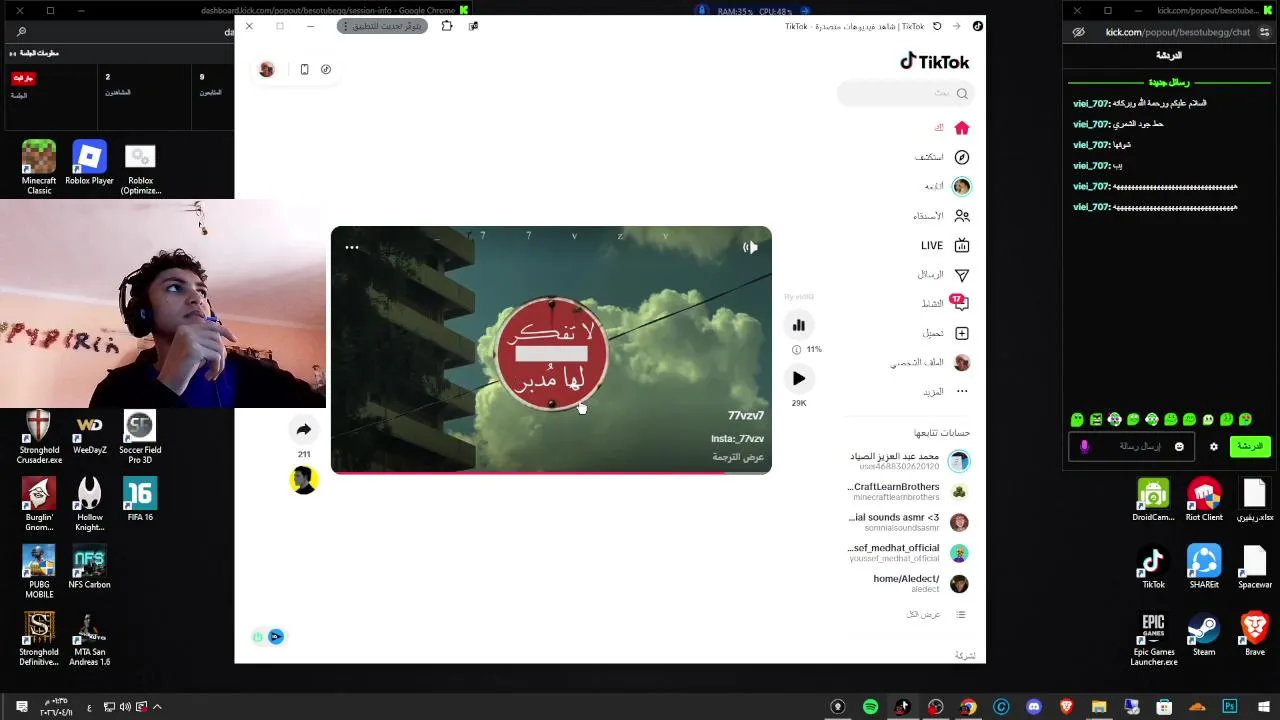The height and width of the screenshot is (720, 1280).
Task: Open Riot Client desktop shortcut
Action: coord(1204,499)
